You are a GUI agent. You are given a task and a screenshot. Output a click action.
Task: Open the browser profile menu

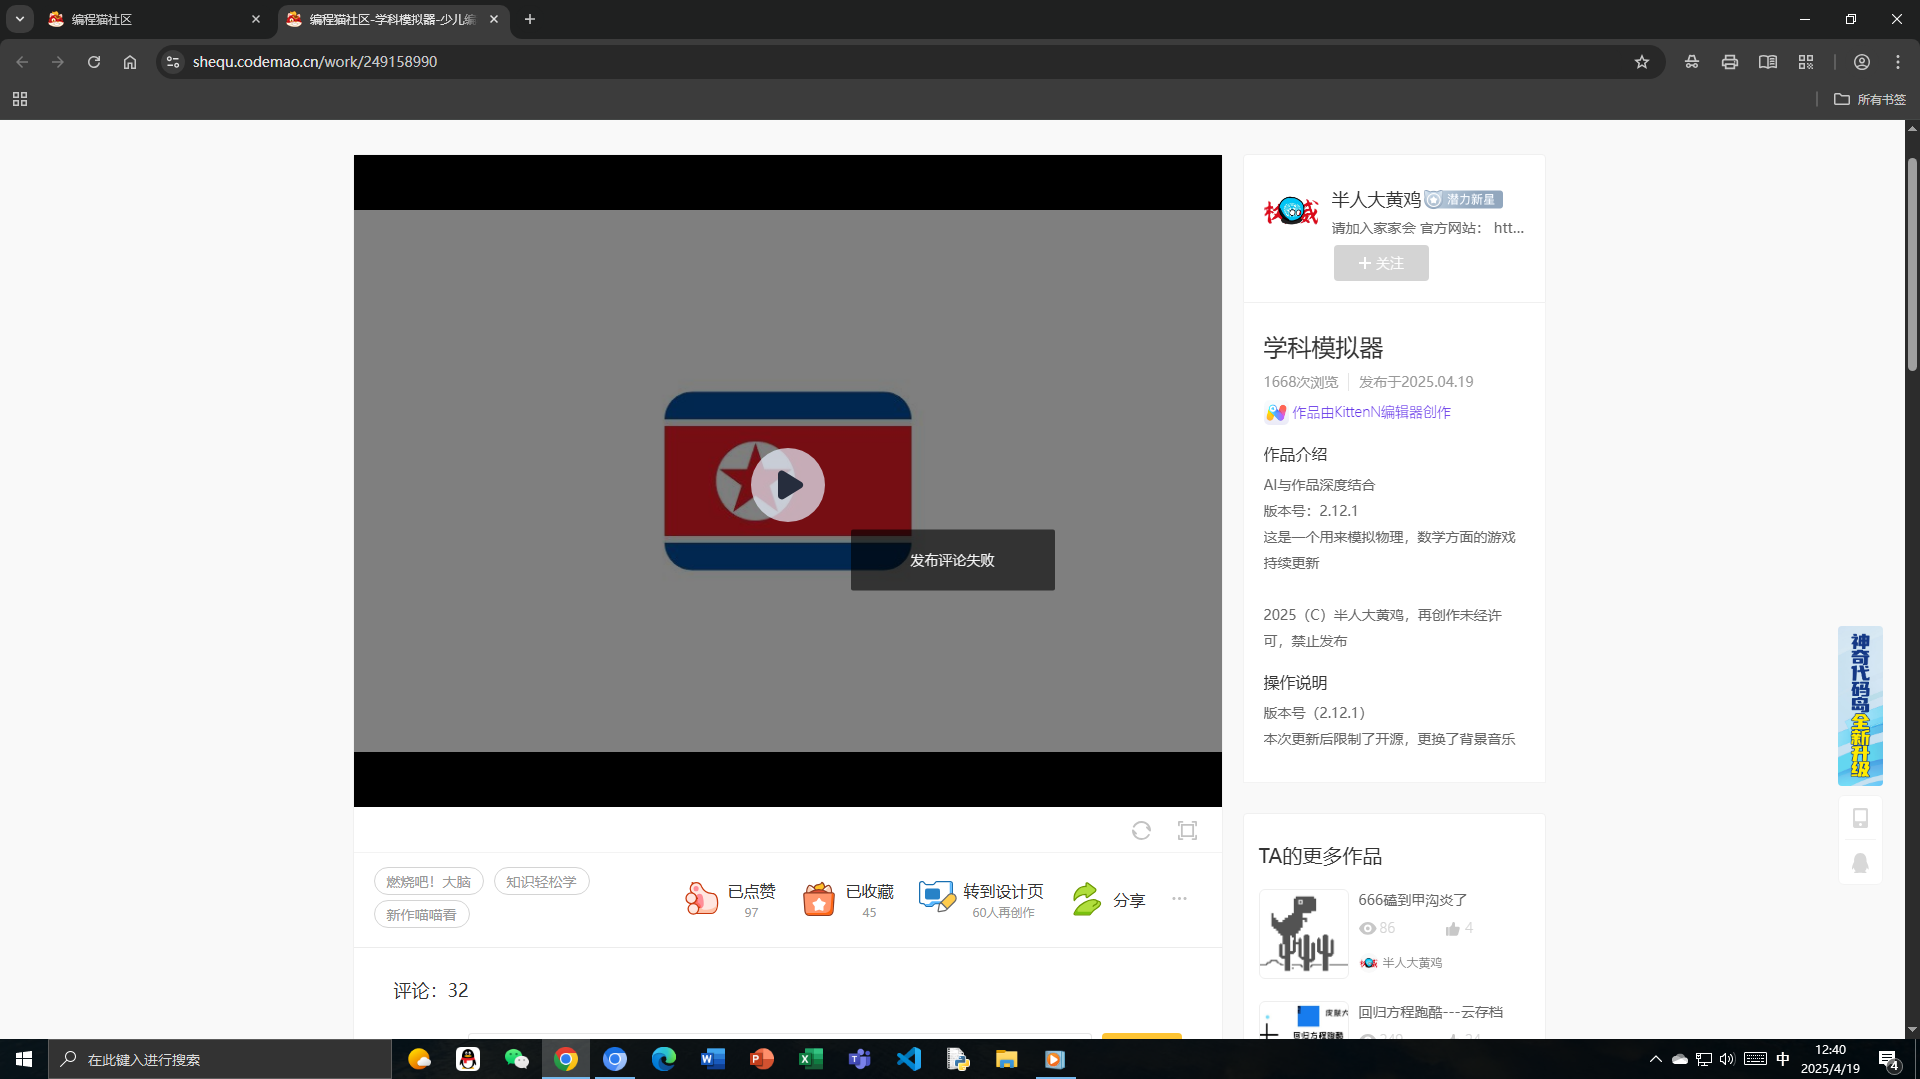pos(1862,62)
